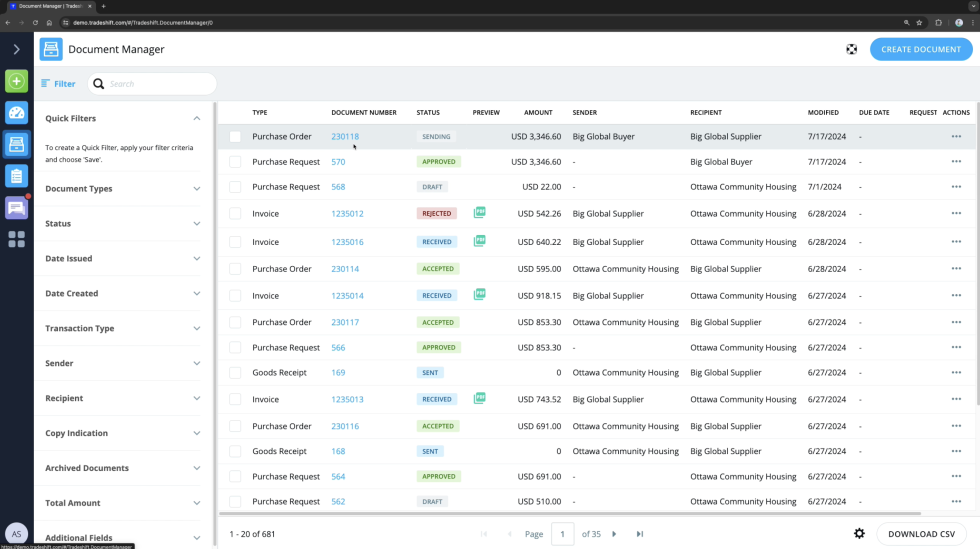Screen dimensions: 980x549
Task: Select checkbox for Purchase Order 230118
Action: (235, 137)
